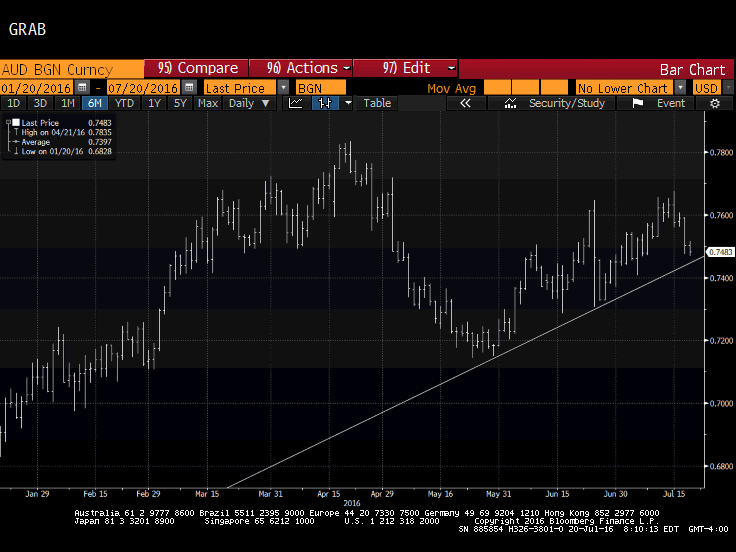Screen dimensions: 736x552
Task: Open end date calendar picker icon
Action: click(189, 88)
